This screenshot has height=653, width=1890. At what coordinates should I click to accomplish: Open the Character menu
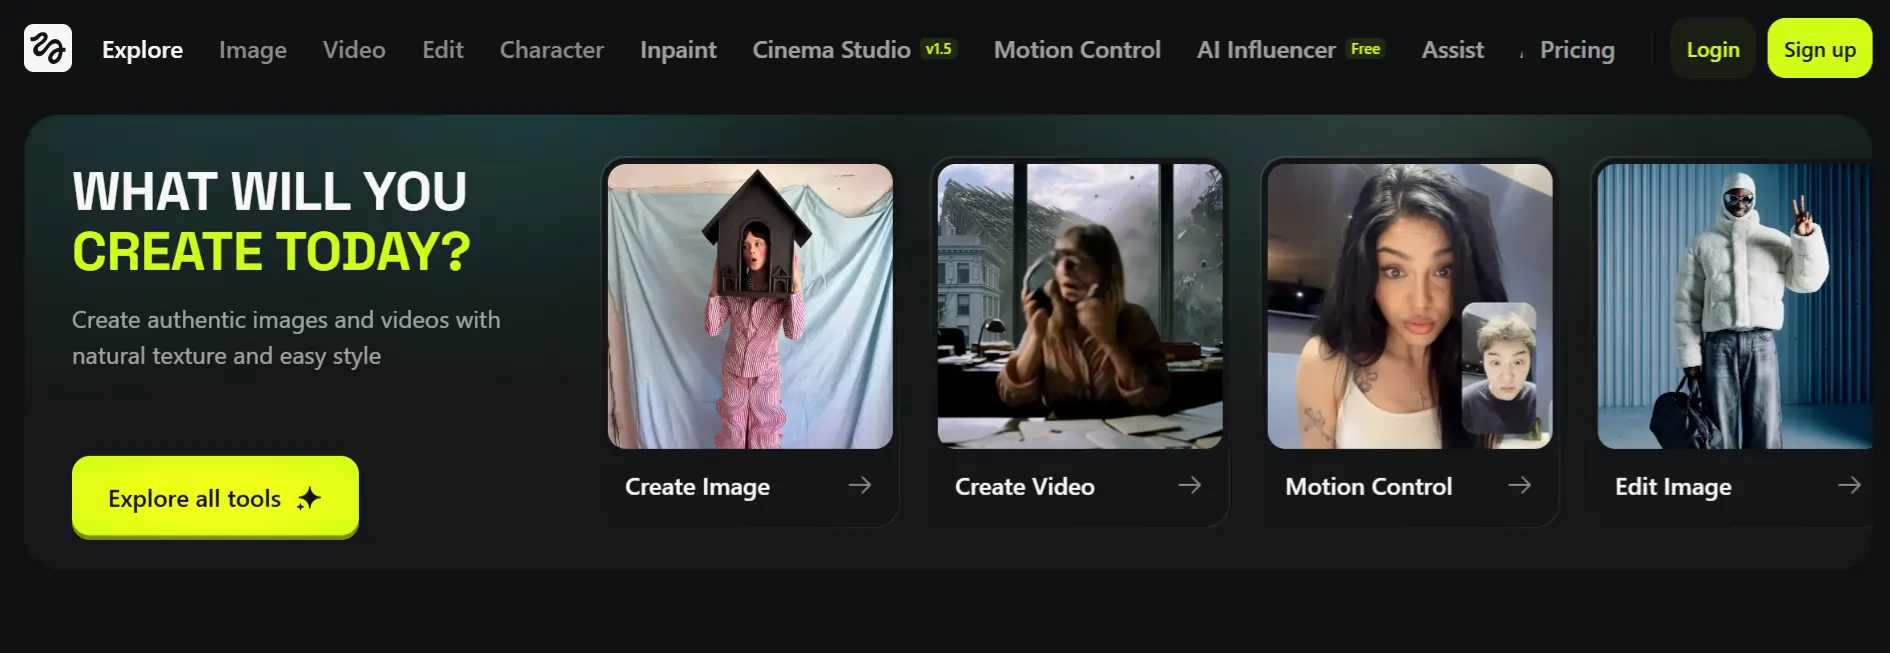coord(551,50)
